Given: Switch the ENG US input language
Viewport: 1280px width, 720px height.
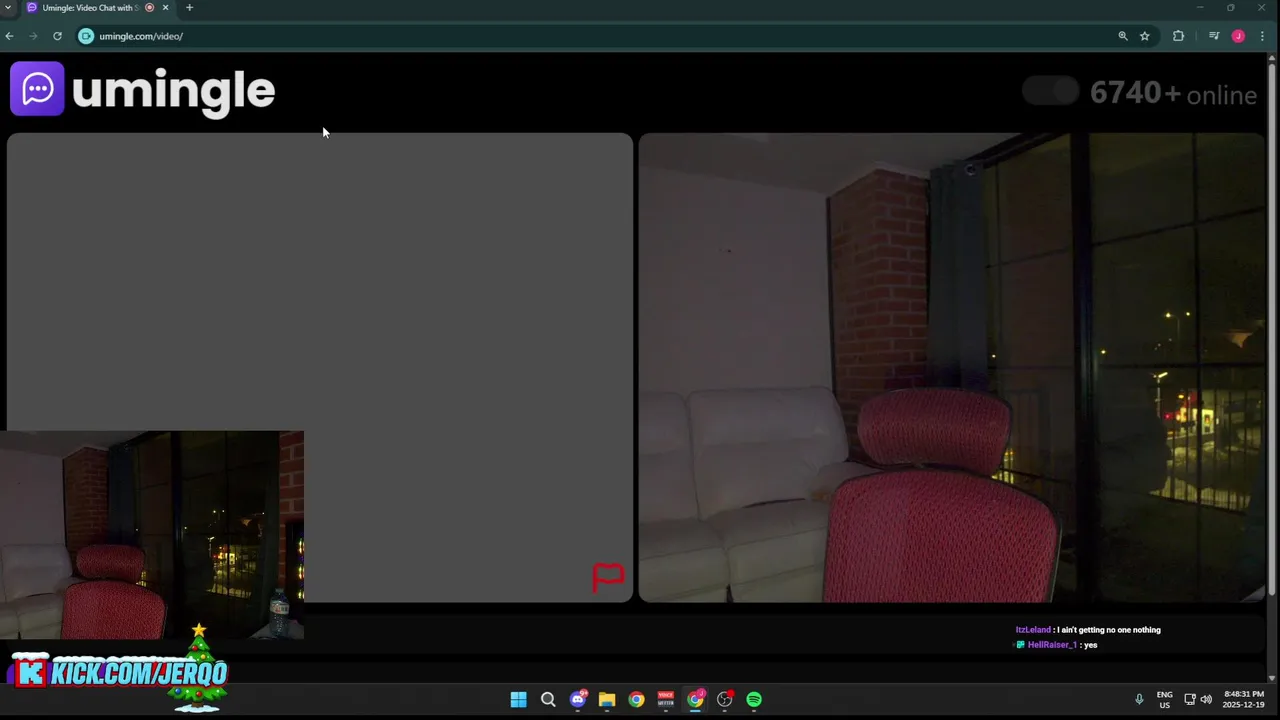Looking at the screenshot, I should [1164, 699].
